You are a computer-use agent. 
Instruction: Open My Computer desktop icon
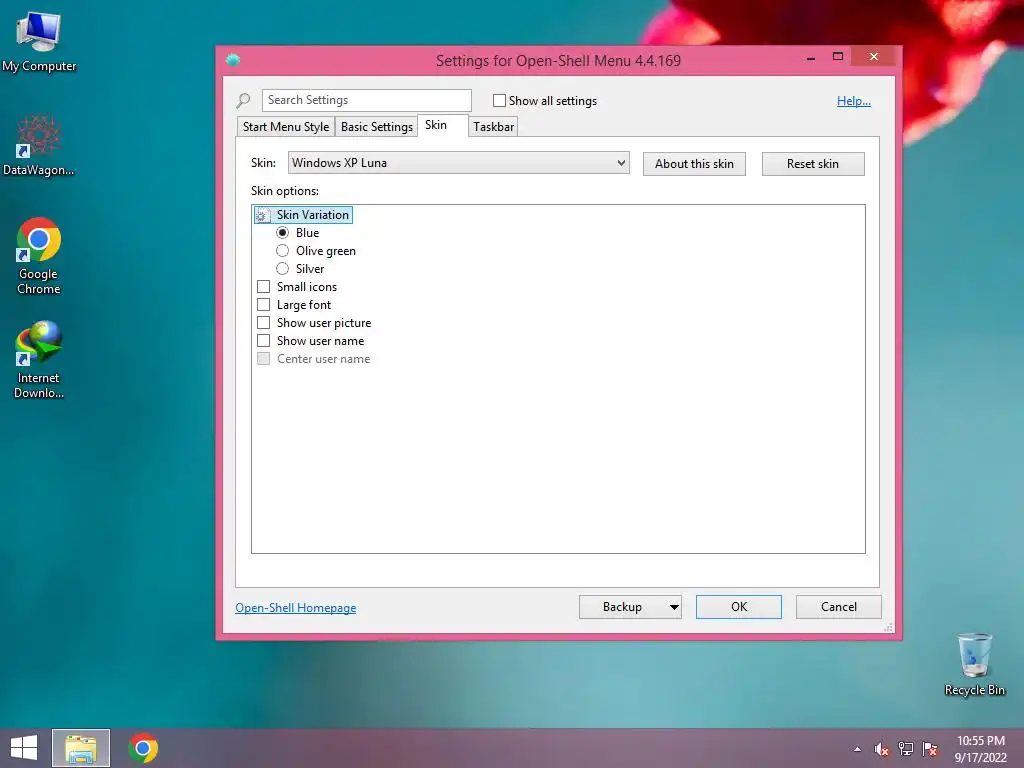[x=39, y=41]
